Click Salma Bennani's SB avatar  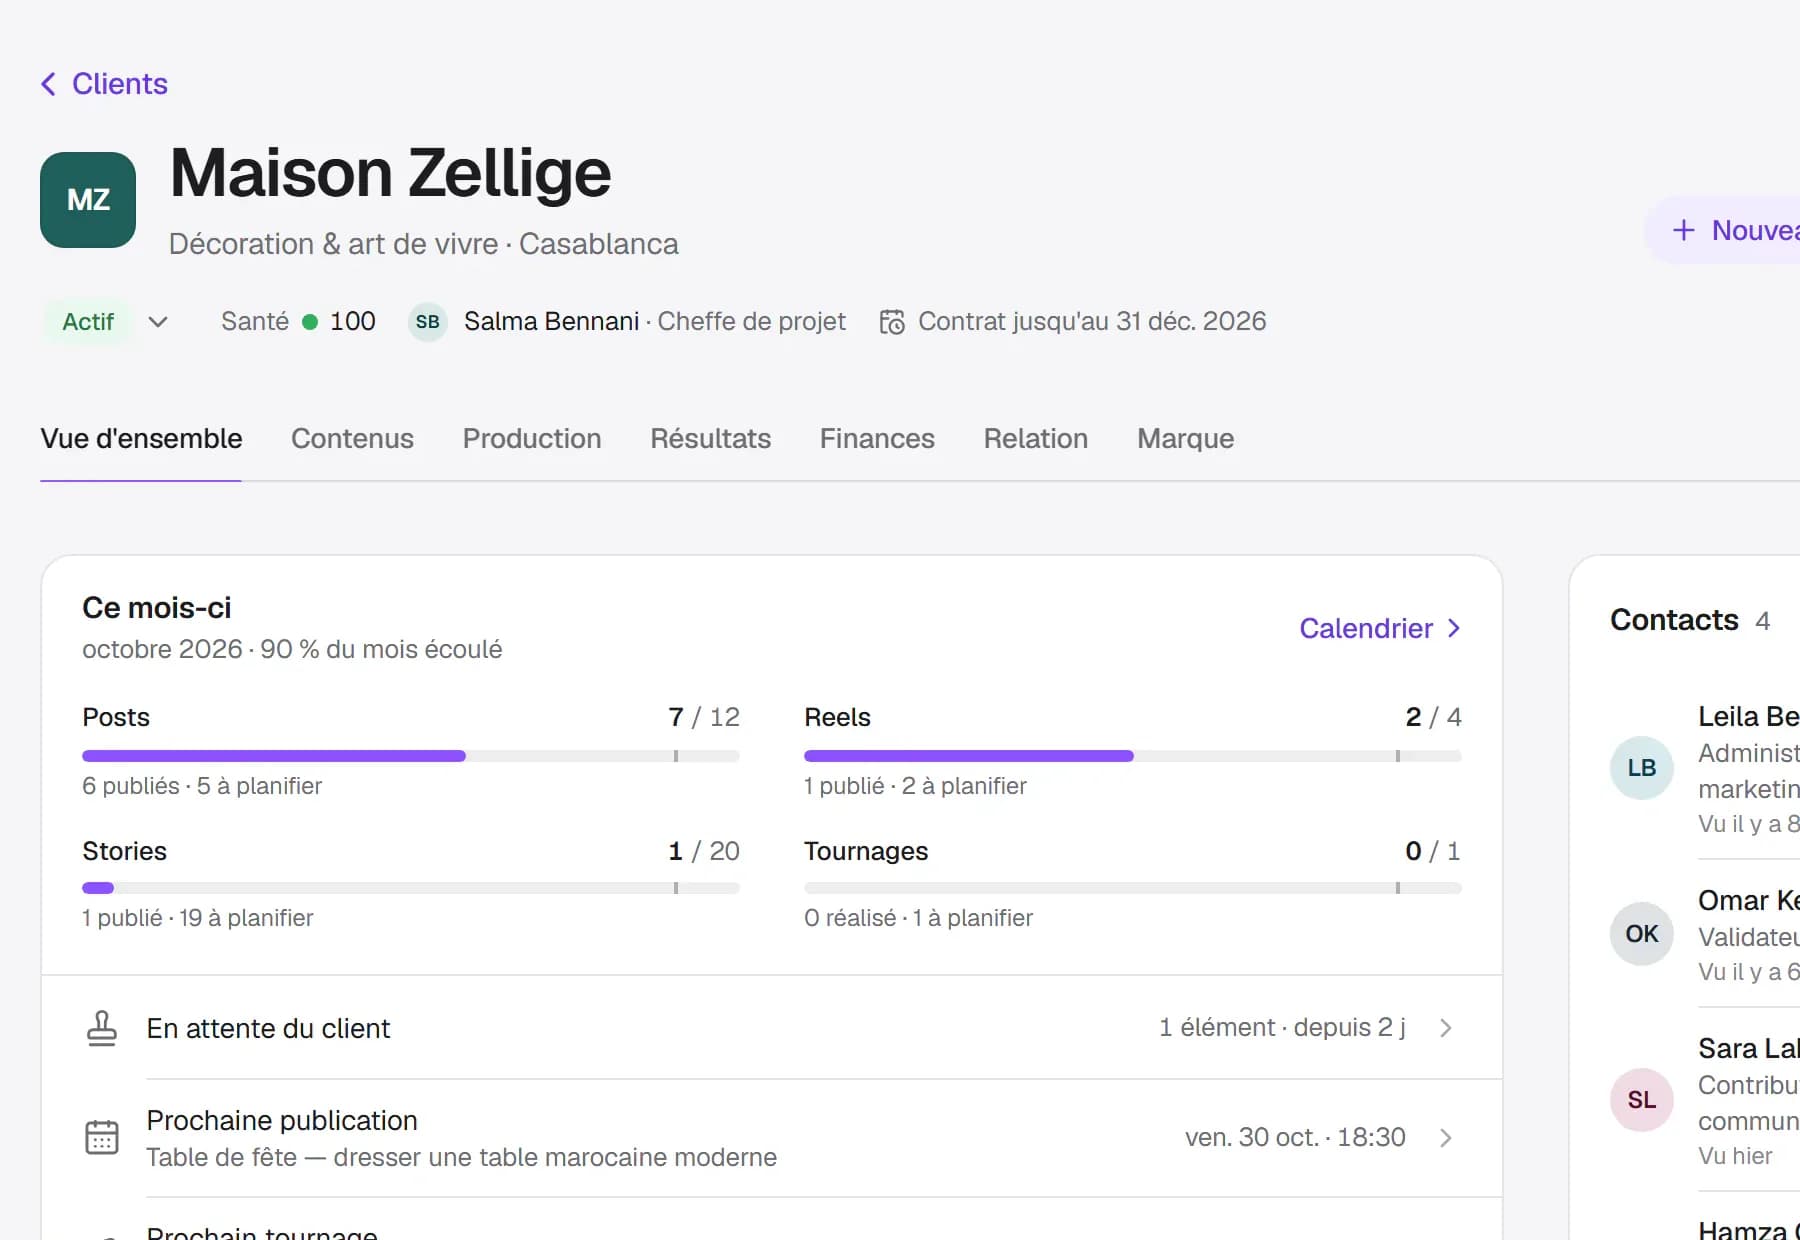tap(428, 322)
